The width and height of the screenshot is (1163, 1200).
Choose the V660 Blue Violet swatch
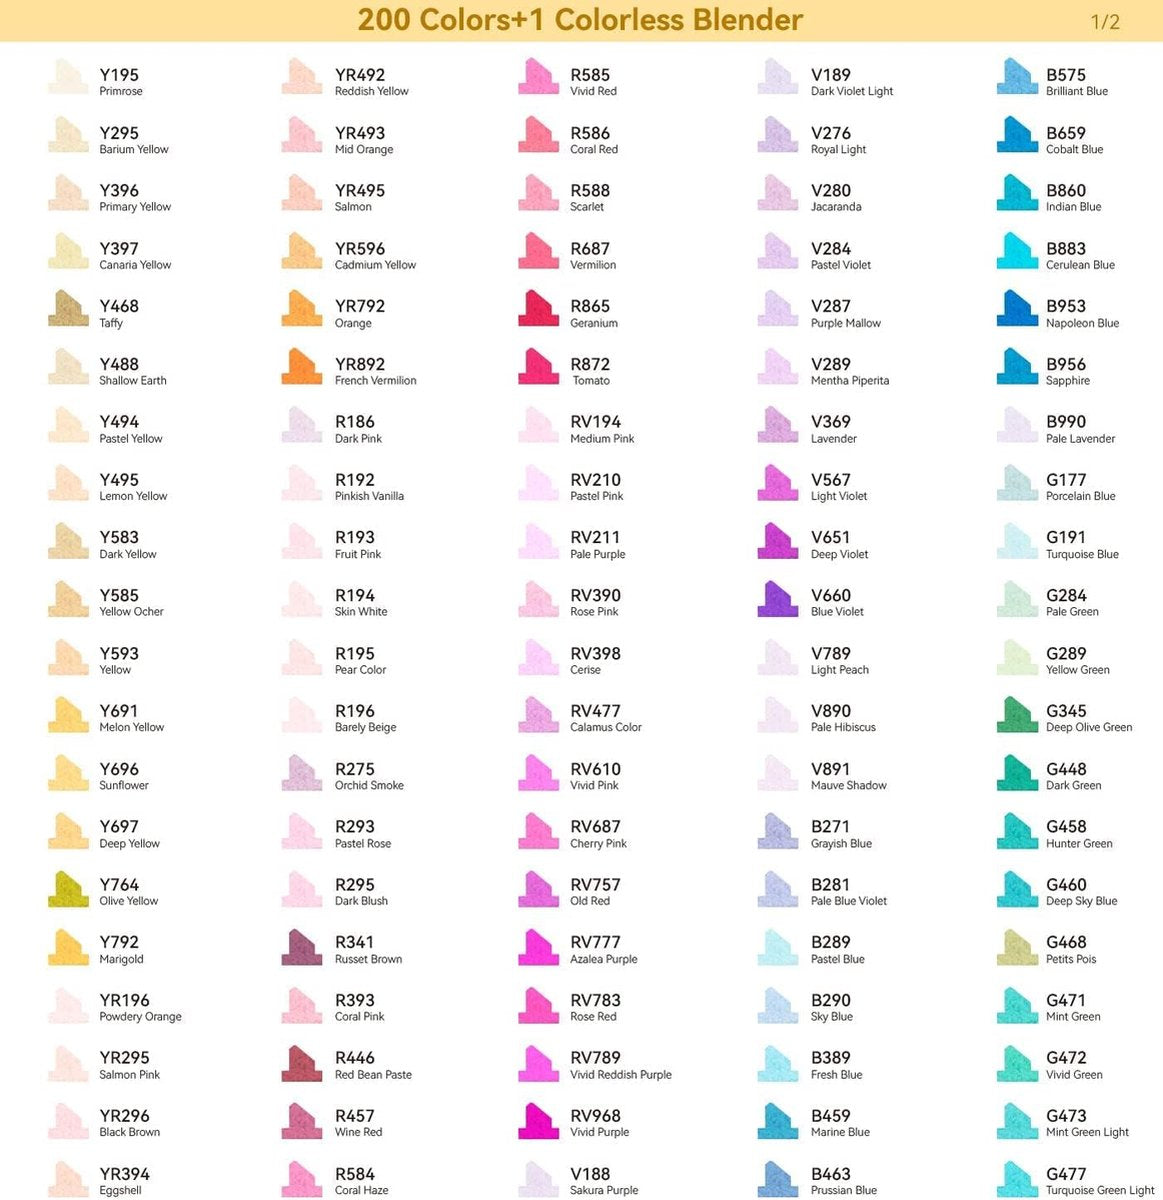coord(778,598)
